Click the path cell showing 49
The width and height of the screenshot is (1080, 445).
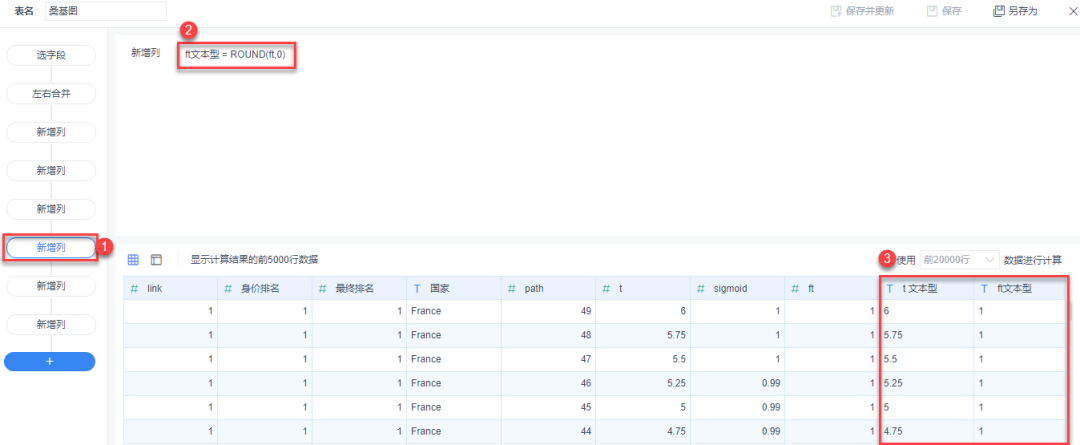click(x=548, y=311)
